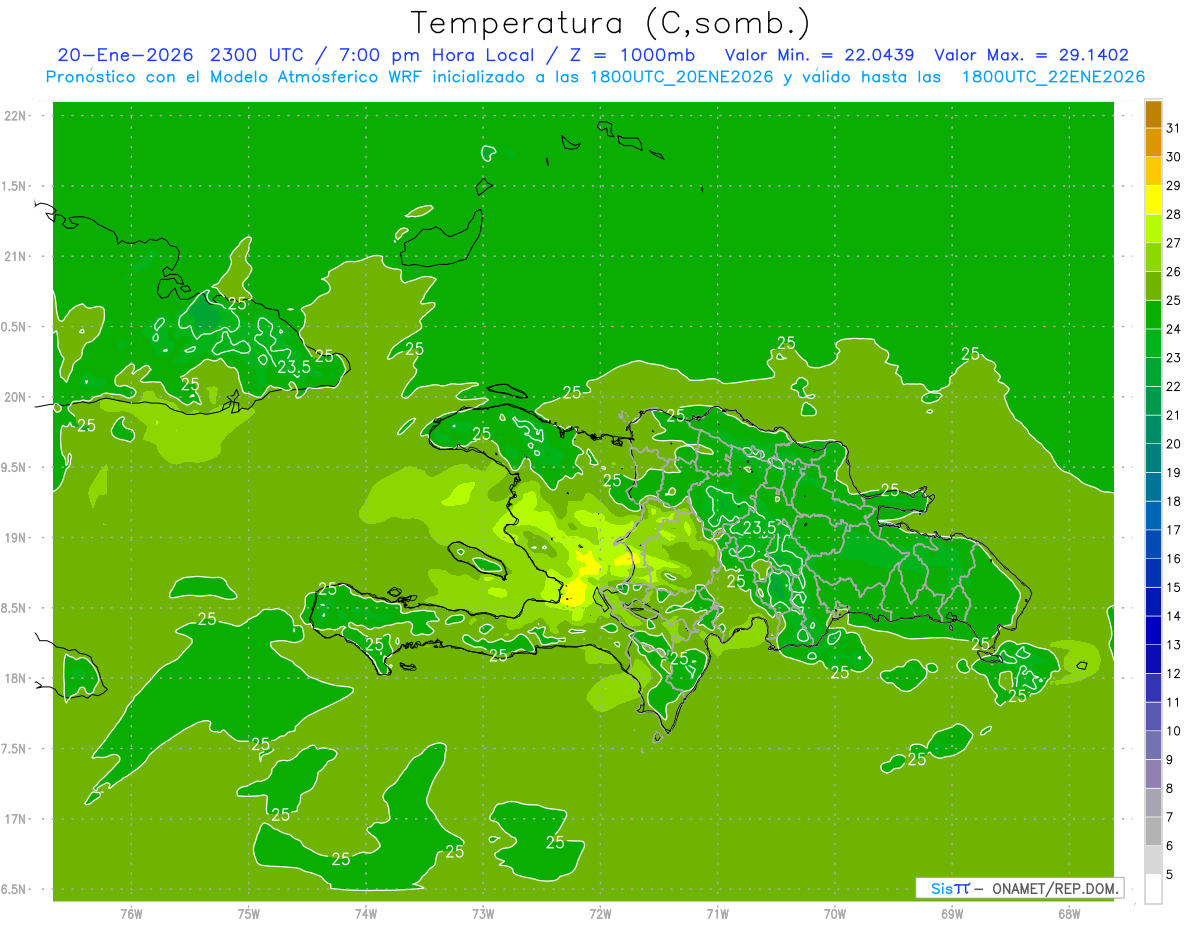Pick the lime swatch between 27 and 28
Image resolution: width=1200 pixels, height=927 pixels.
pos(1153,229)
